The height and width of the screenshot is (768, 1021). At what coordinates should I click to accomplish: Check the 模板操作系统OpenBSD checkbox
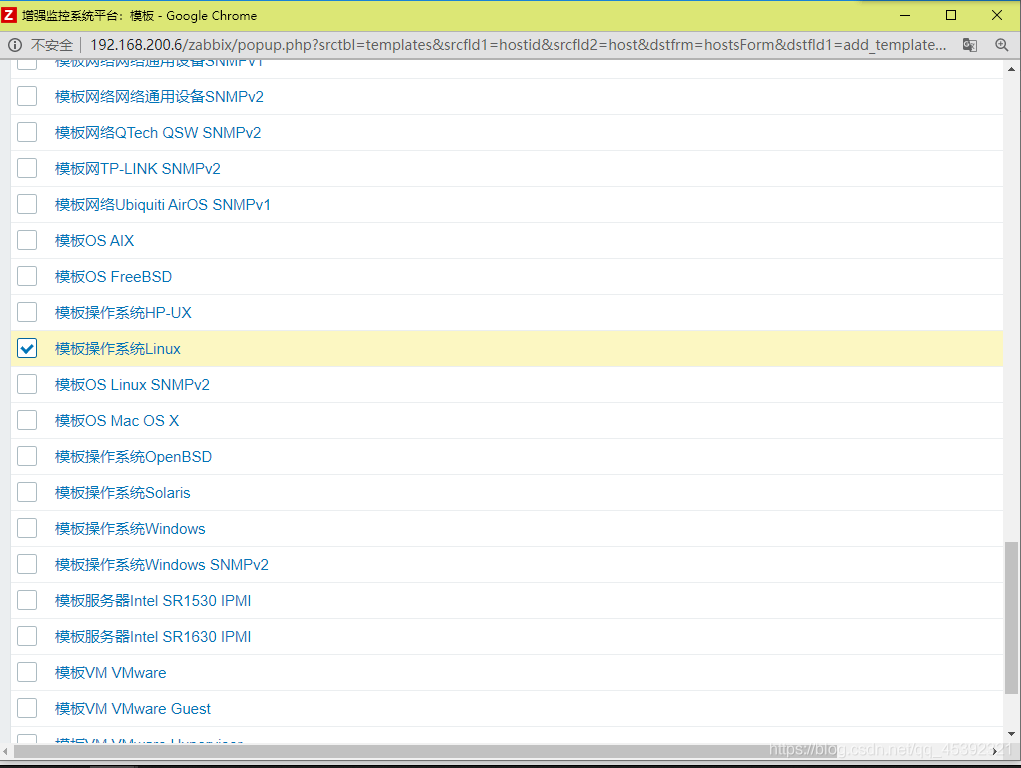click(27, 457)
